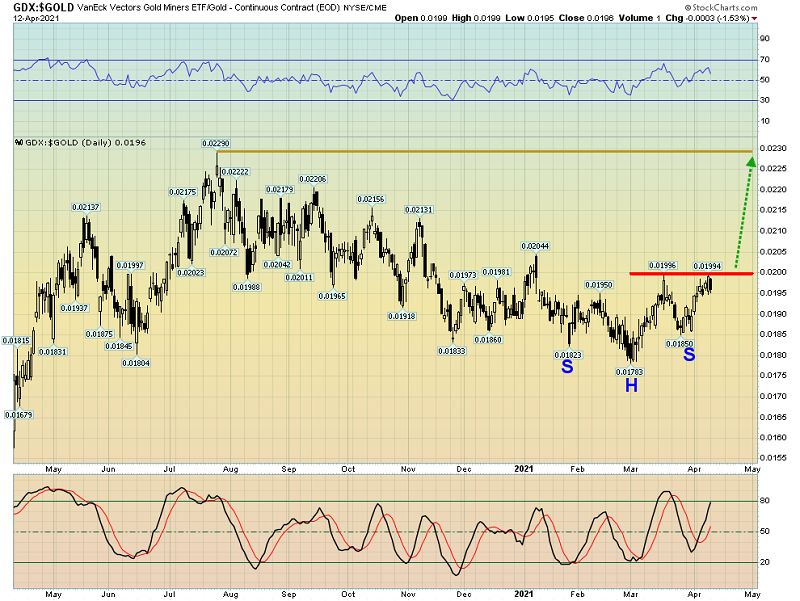Click the 0.01997 price label

[x=130, y=265]
